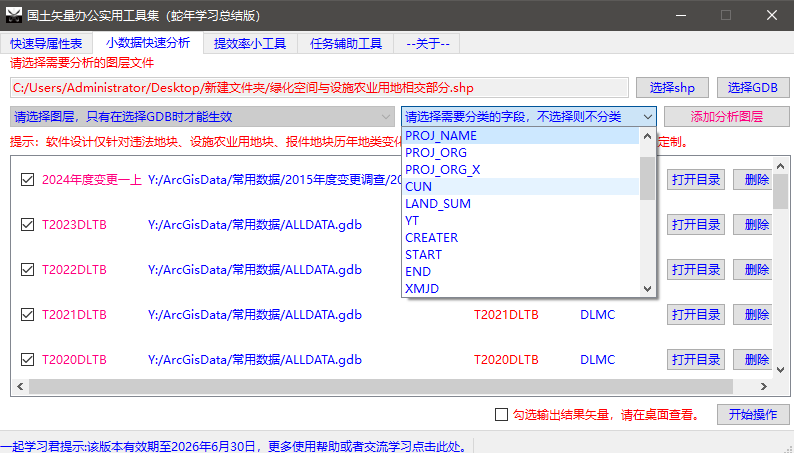The height and width of the screenshot is (453, 794).
Task: Choose PROJ_ORG from the field list
Action: 435,153
